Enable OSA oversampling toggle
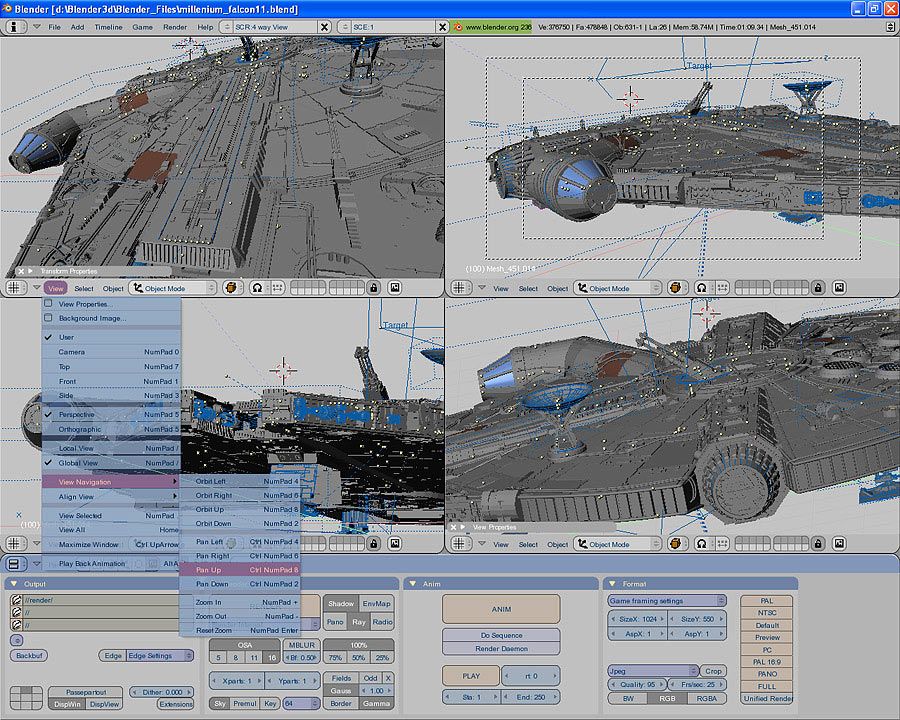Viewport: 900px width, 720px height. (x=245, y=645)
